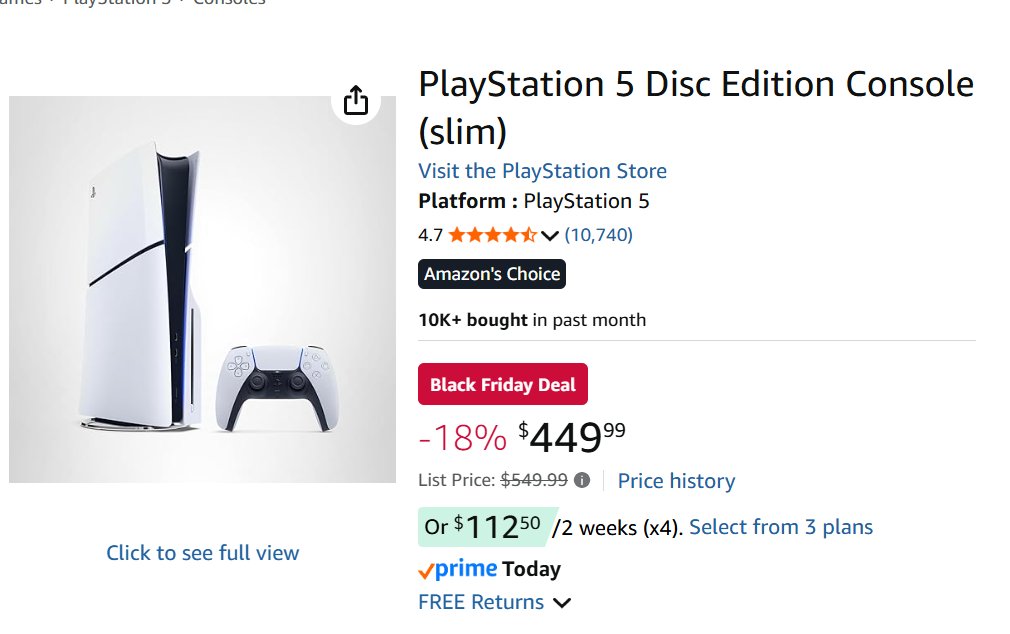The image size is (1010, 634).
Task: Click the Click to see full view link
Action: pyautogui.click(x=203, y=552)
